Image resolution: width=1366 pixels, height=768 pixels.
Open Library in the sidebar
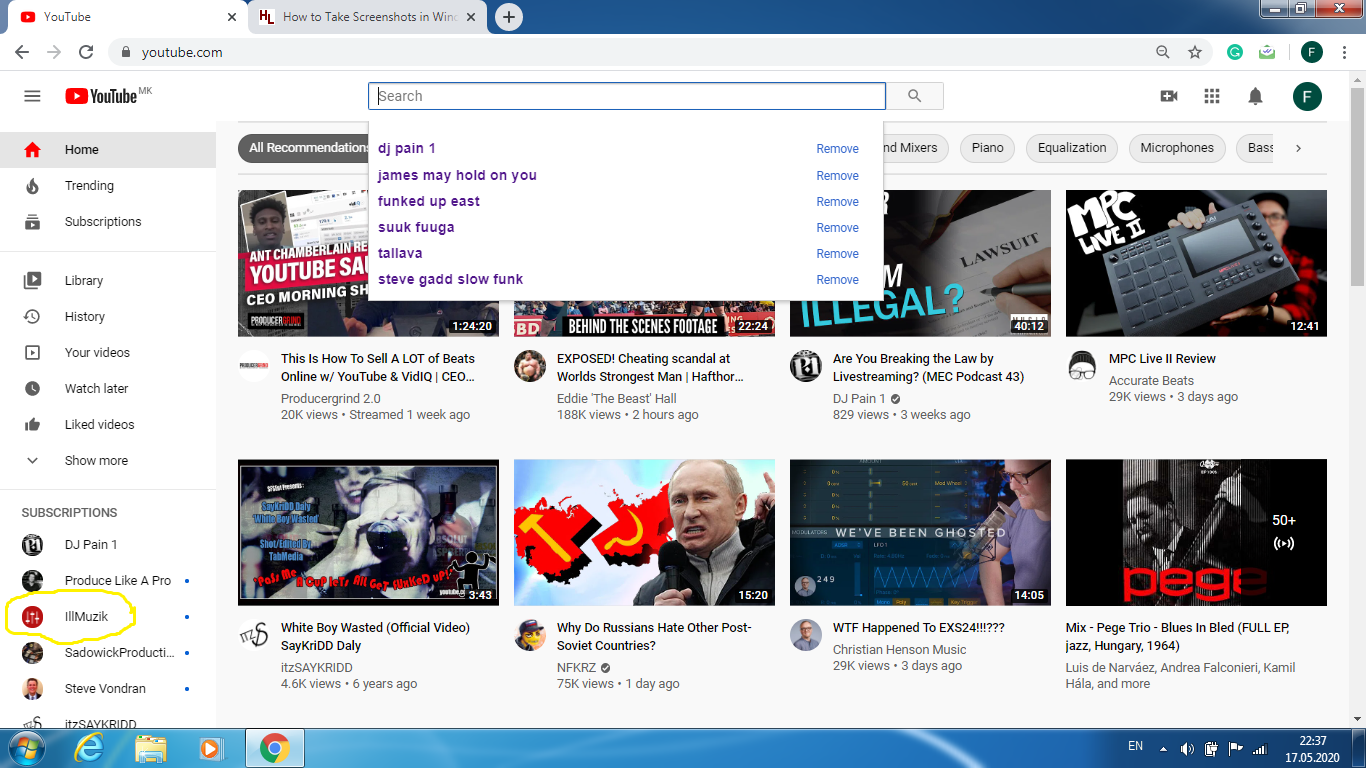point(108,280)
